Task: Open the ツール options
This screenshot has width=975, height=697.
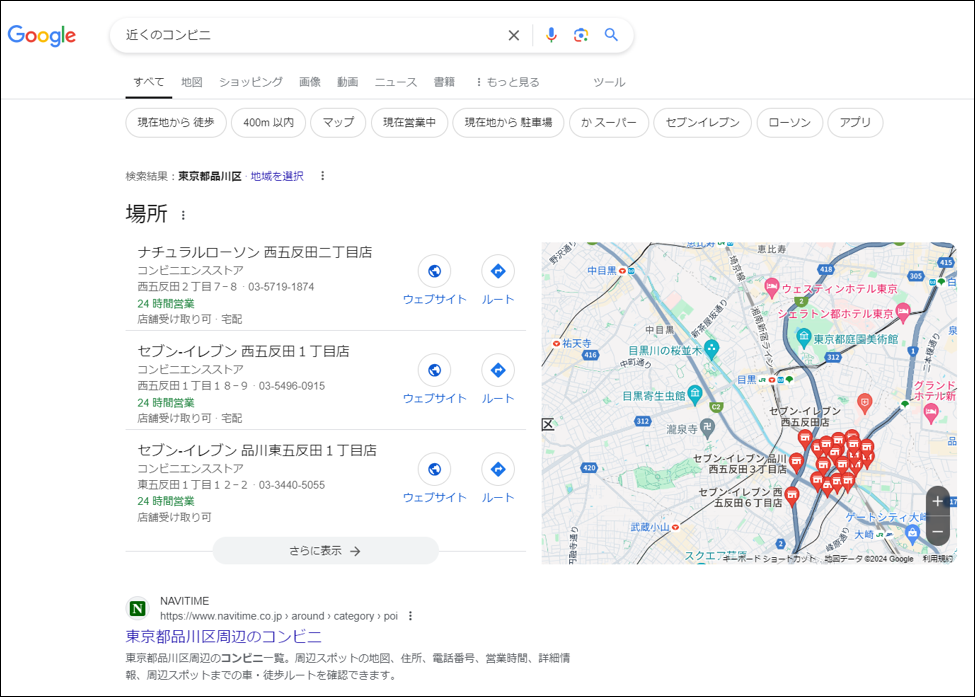Action: click(609, 82)
